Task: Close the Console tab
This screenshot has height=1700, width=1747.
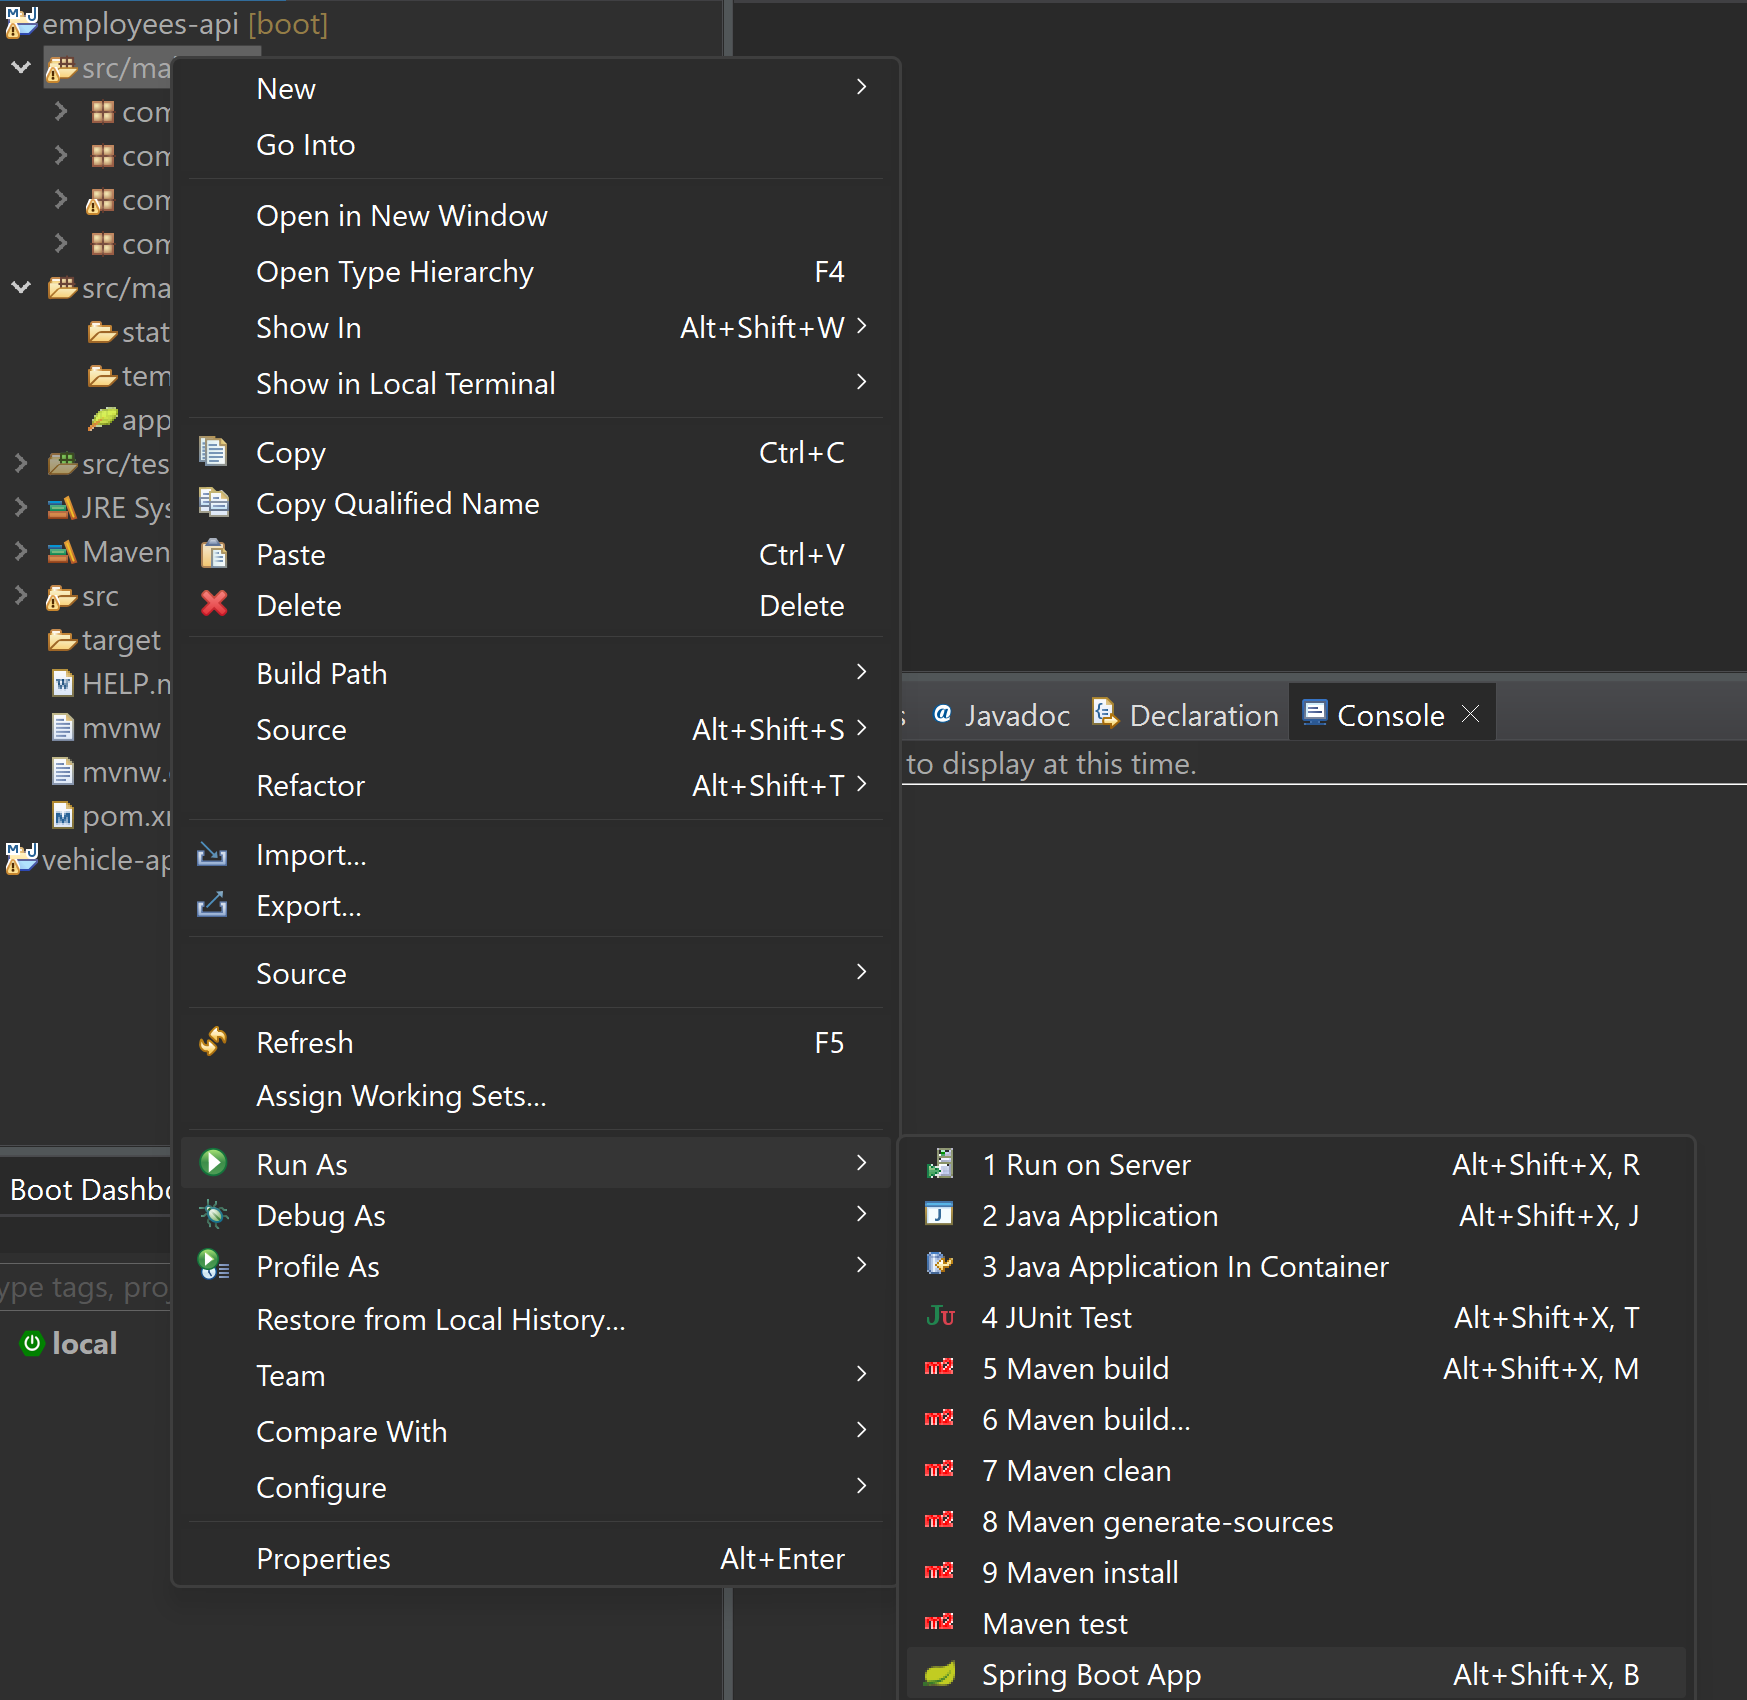Action: point(1470,714)
